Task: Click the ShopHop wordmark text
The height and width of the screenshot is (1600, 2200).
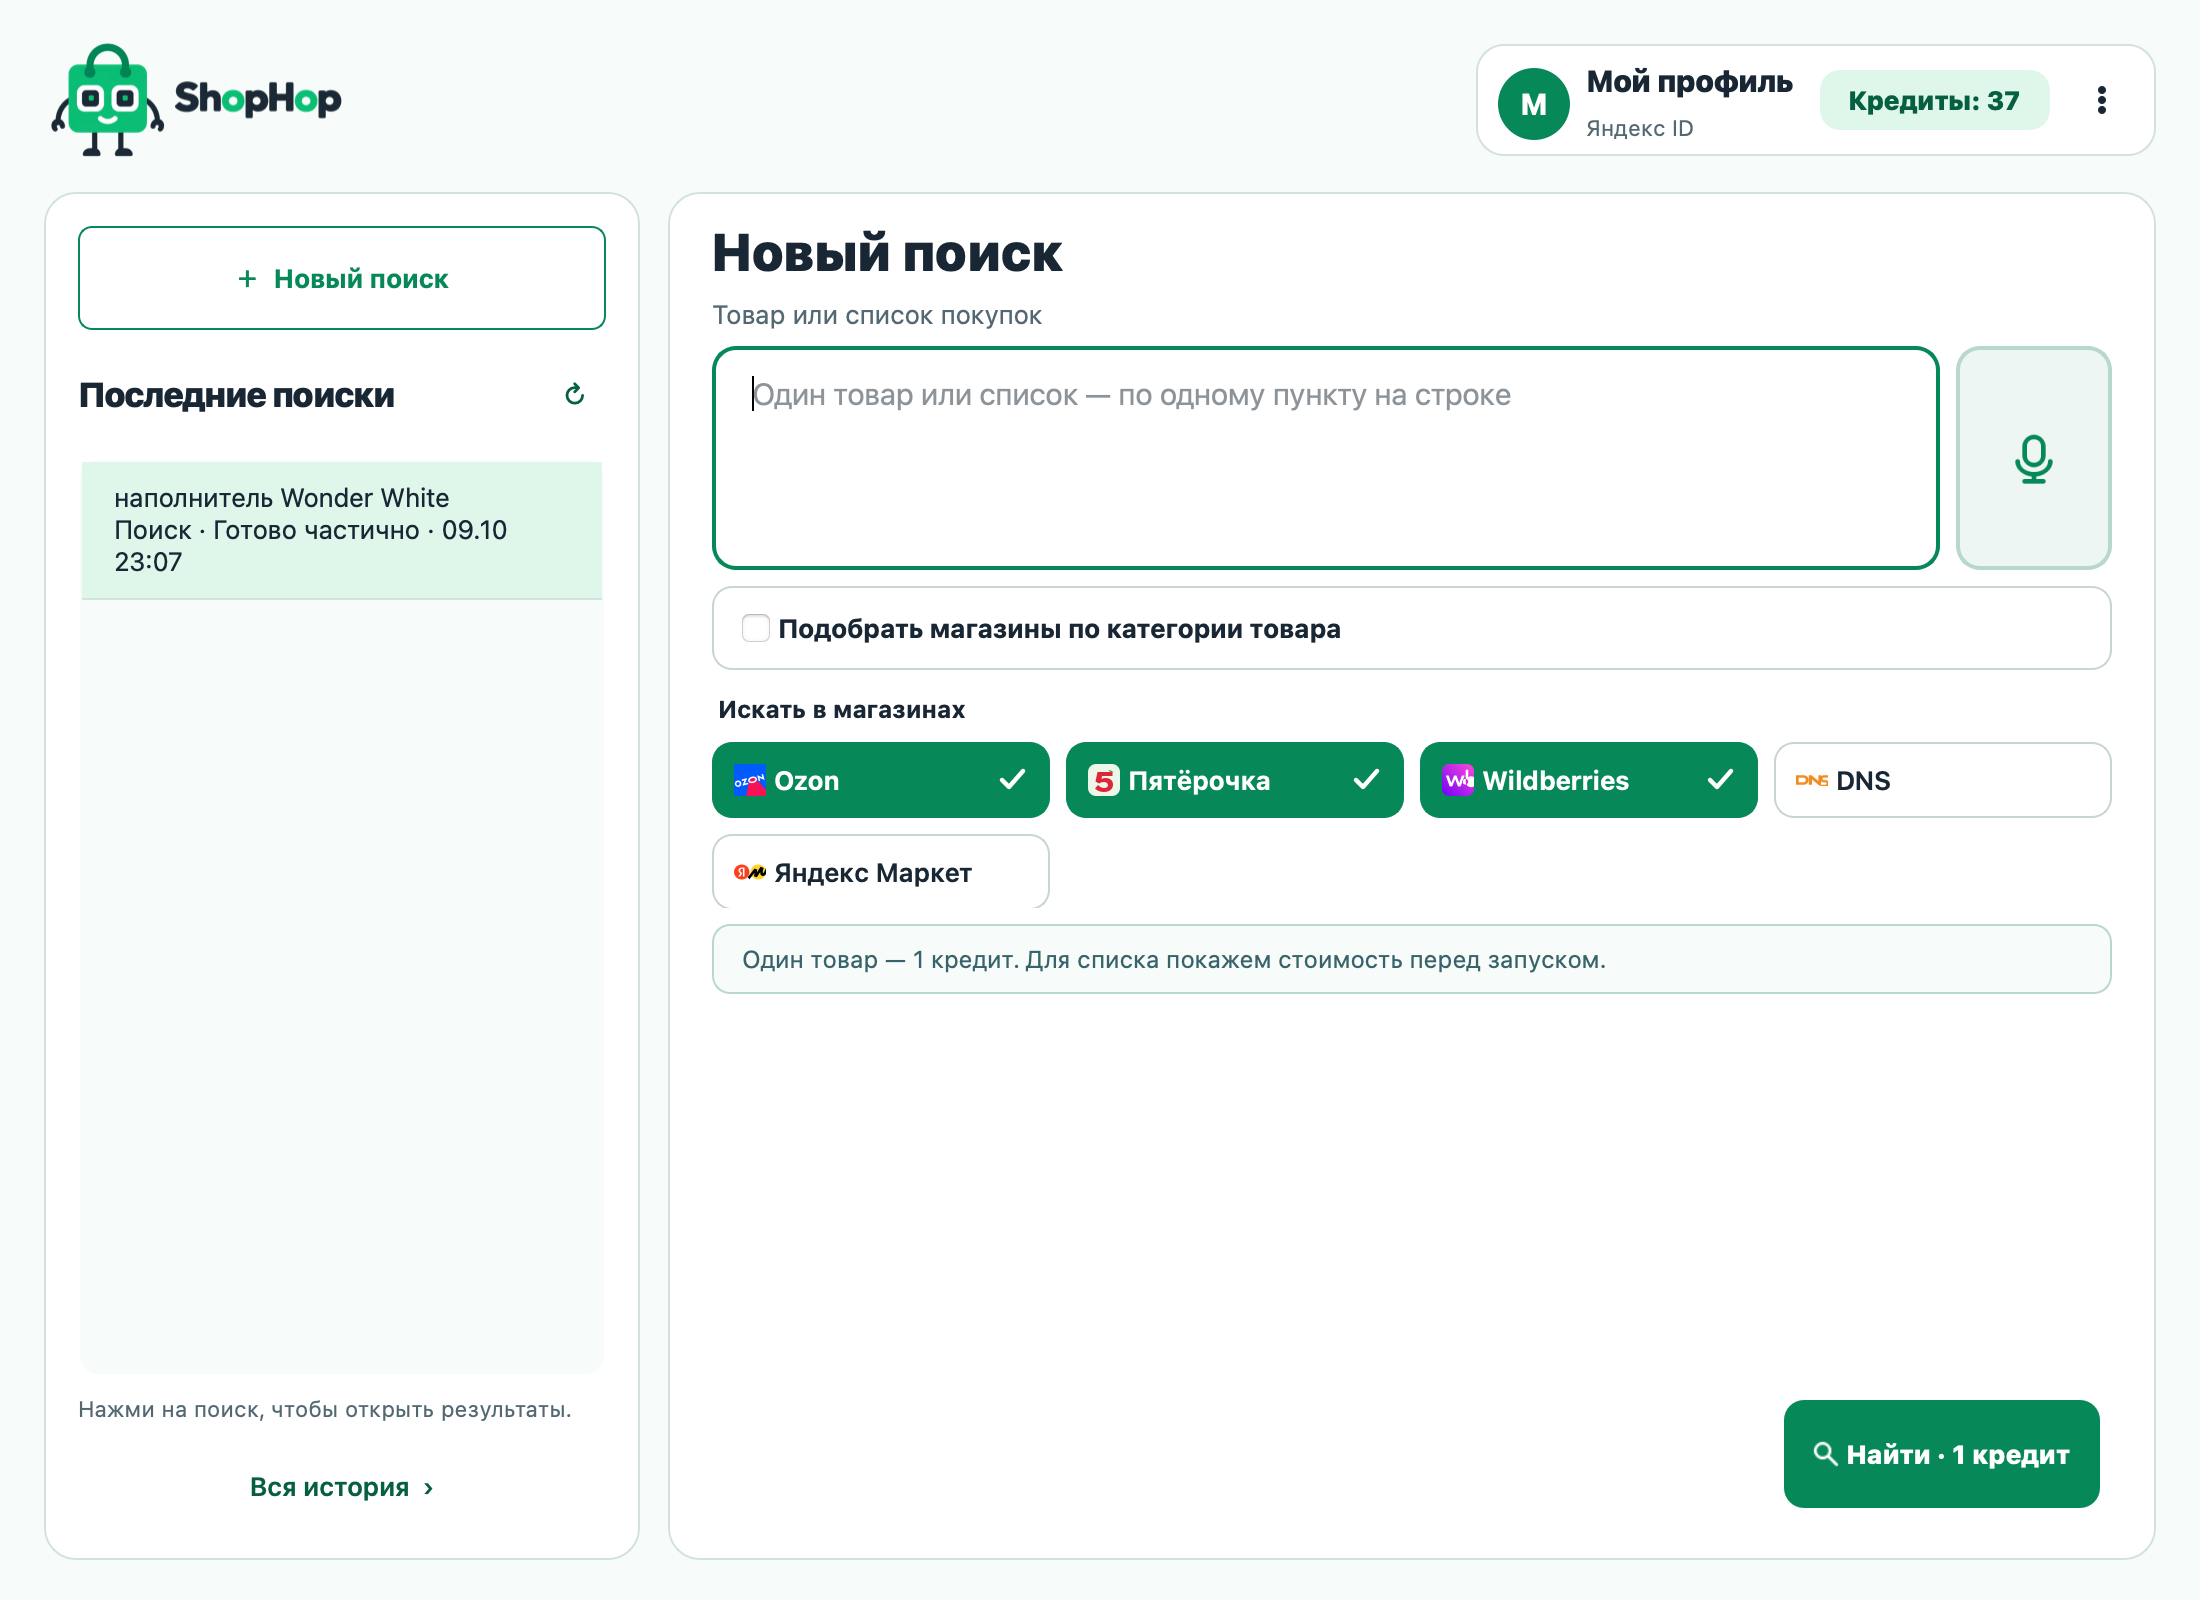Action: (x=258, y=98)
